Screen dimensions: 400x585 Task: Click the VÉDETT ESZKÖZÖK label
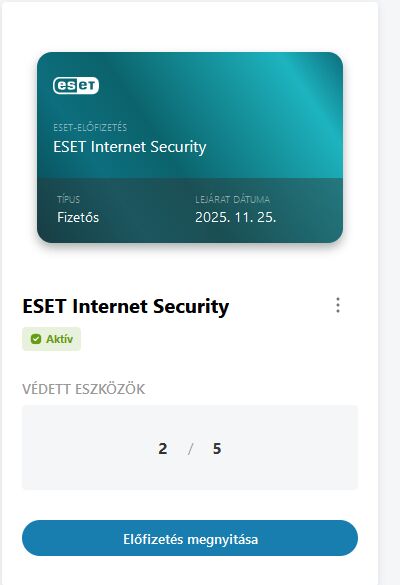[x=84, y=389]
